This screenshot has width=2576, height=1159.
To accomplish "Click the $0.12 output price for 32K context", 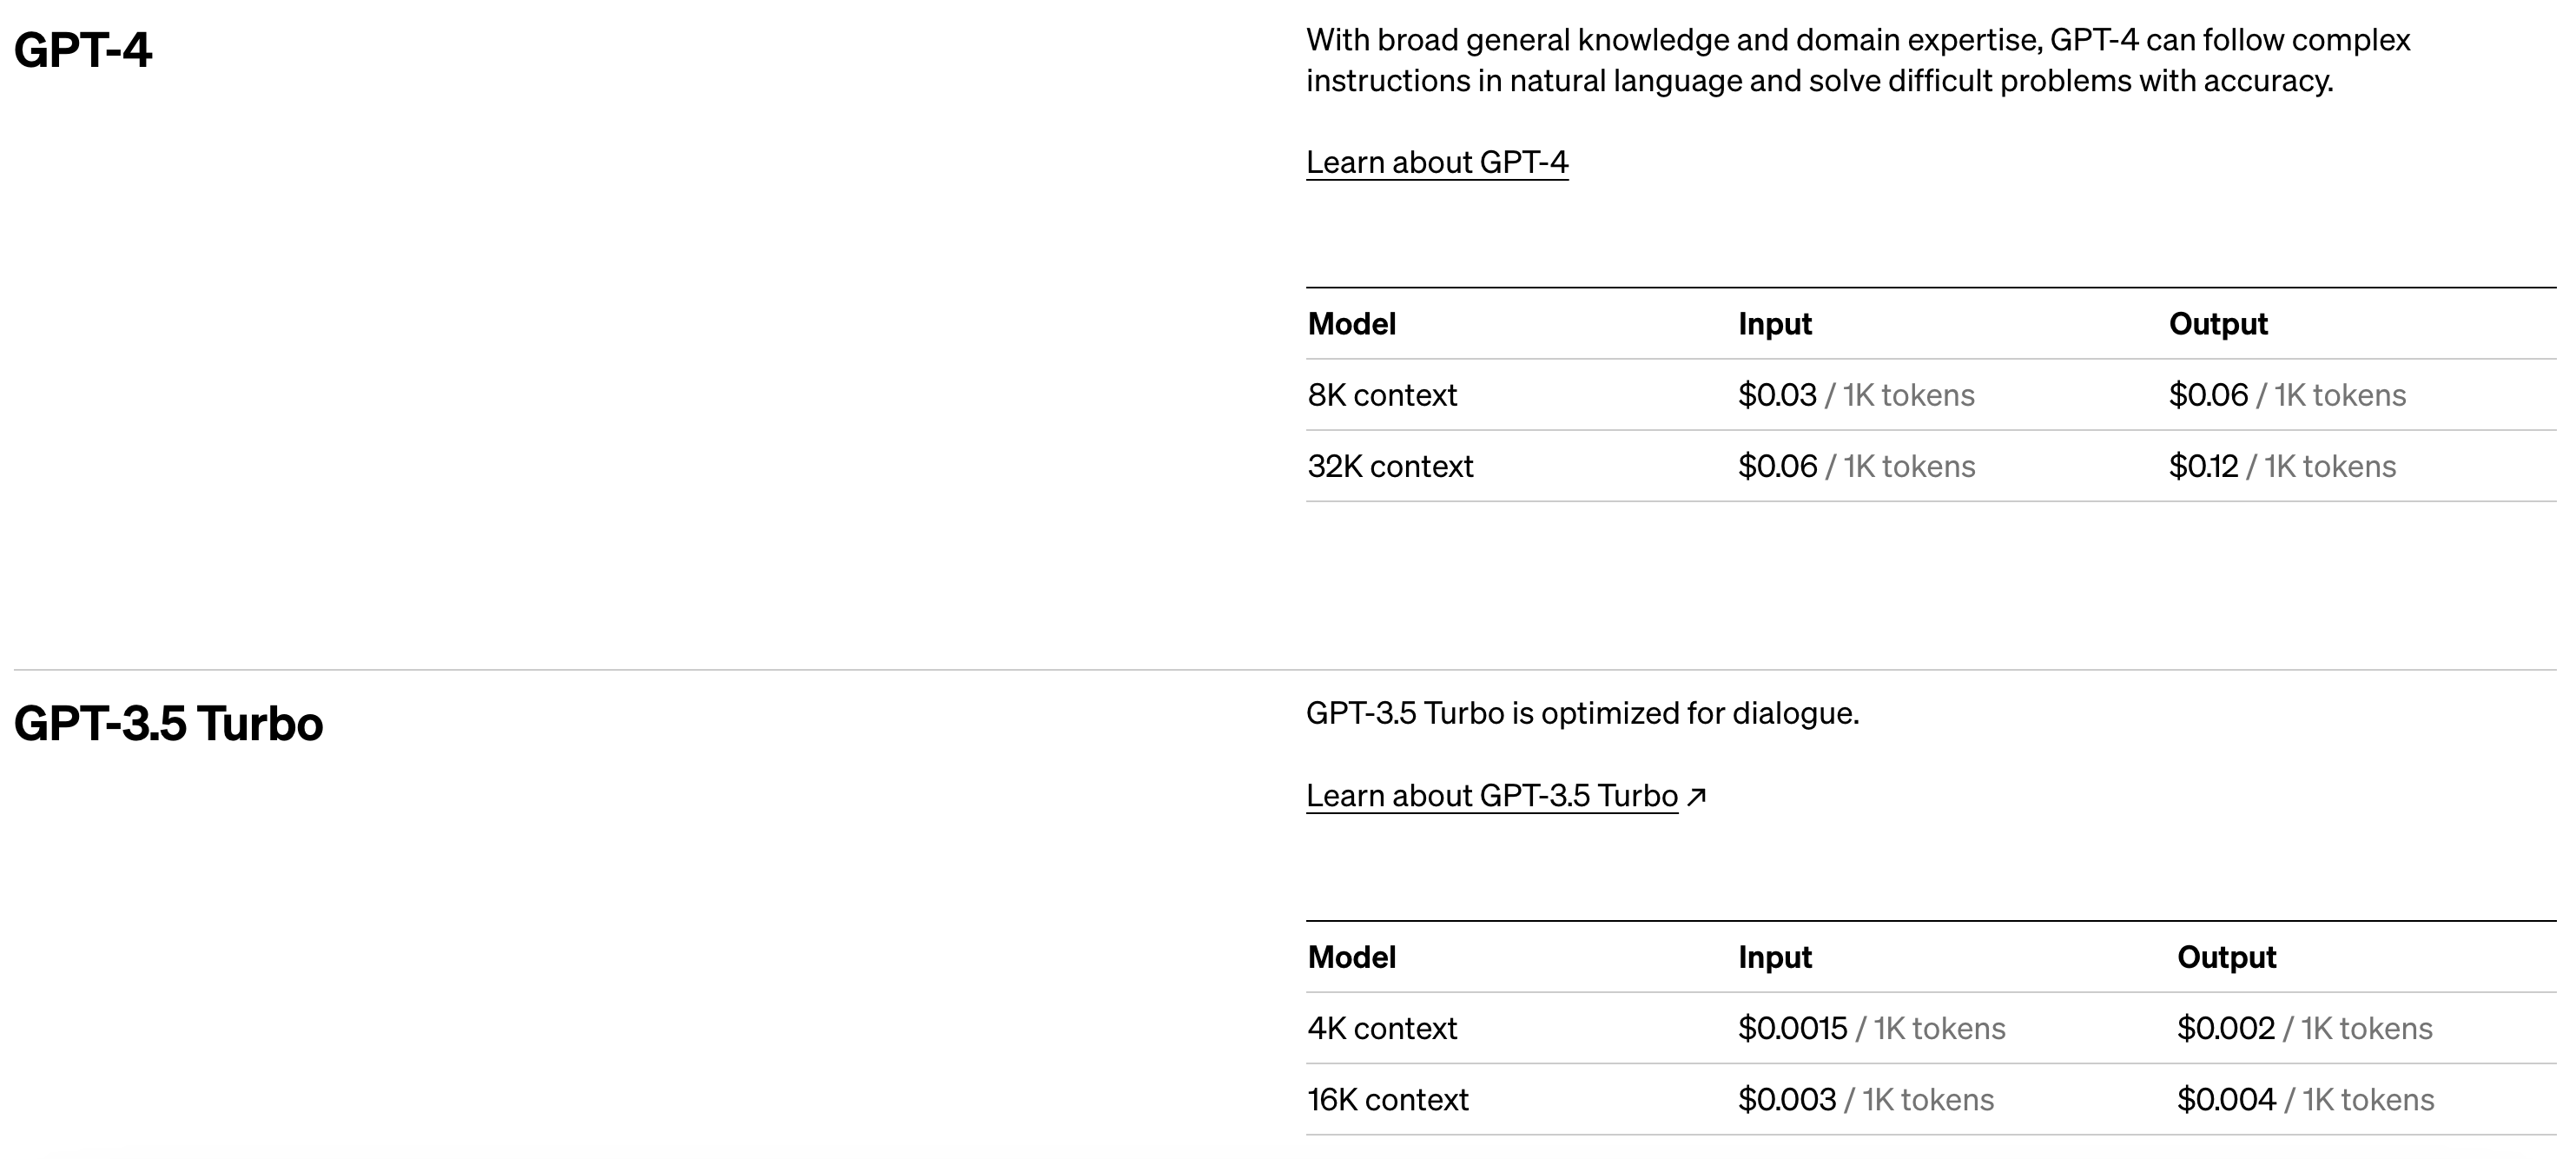I will click(x=2203, y=466).
